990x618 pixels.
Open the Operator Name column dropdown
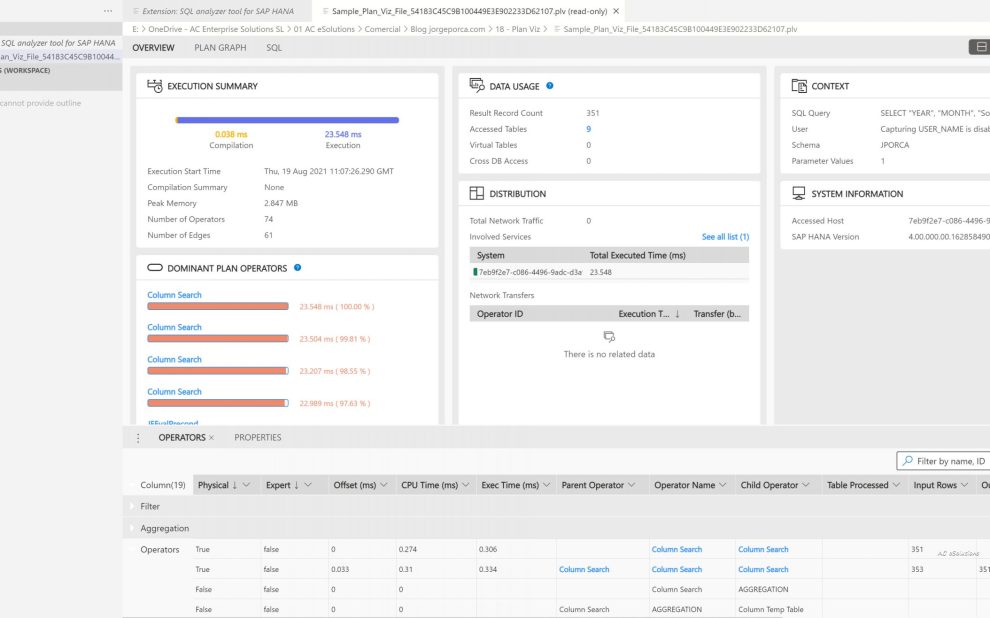coord(724,486)
